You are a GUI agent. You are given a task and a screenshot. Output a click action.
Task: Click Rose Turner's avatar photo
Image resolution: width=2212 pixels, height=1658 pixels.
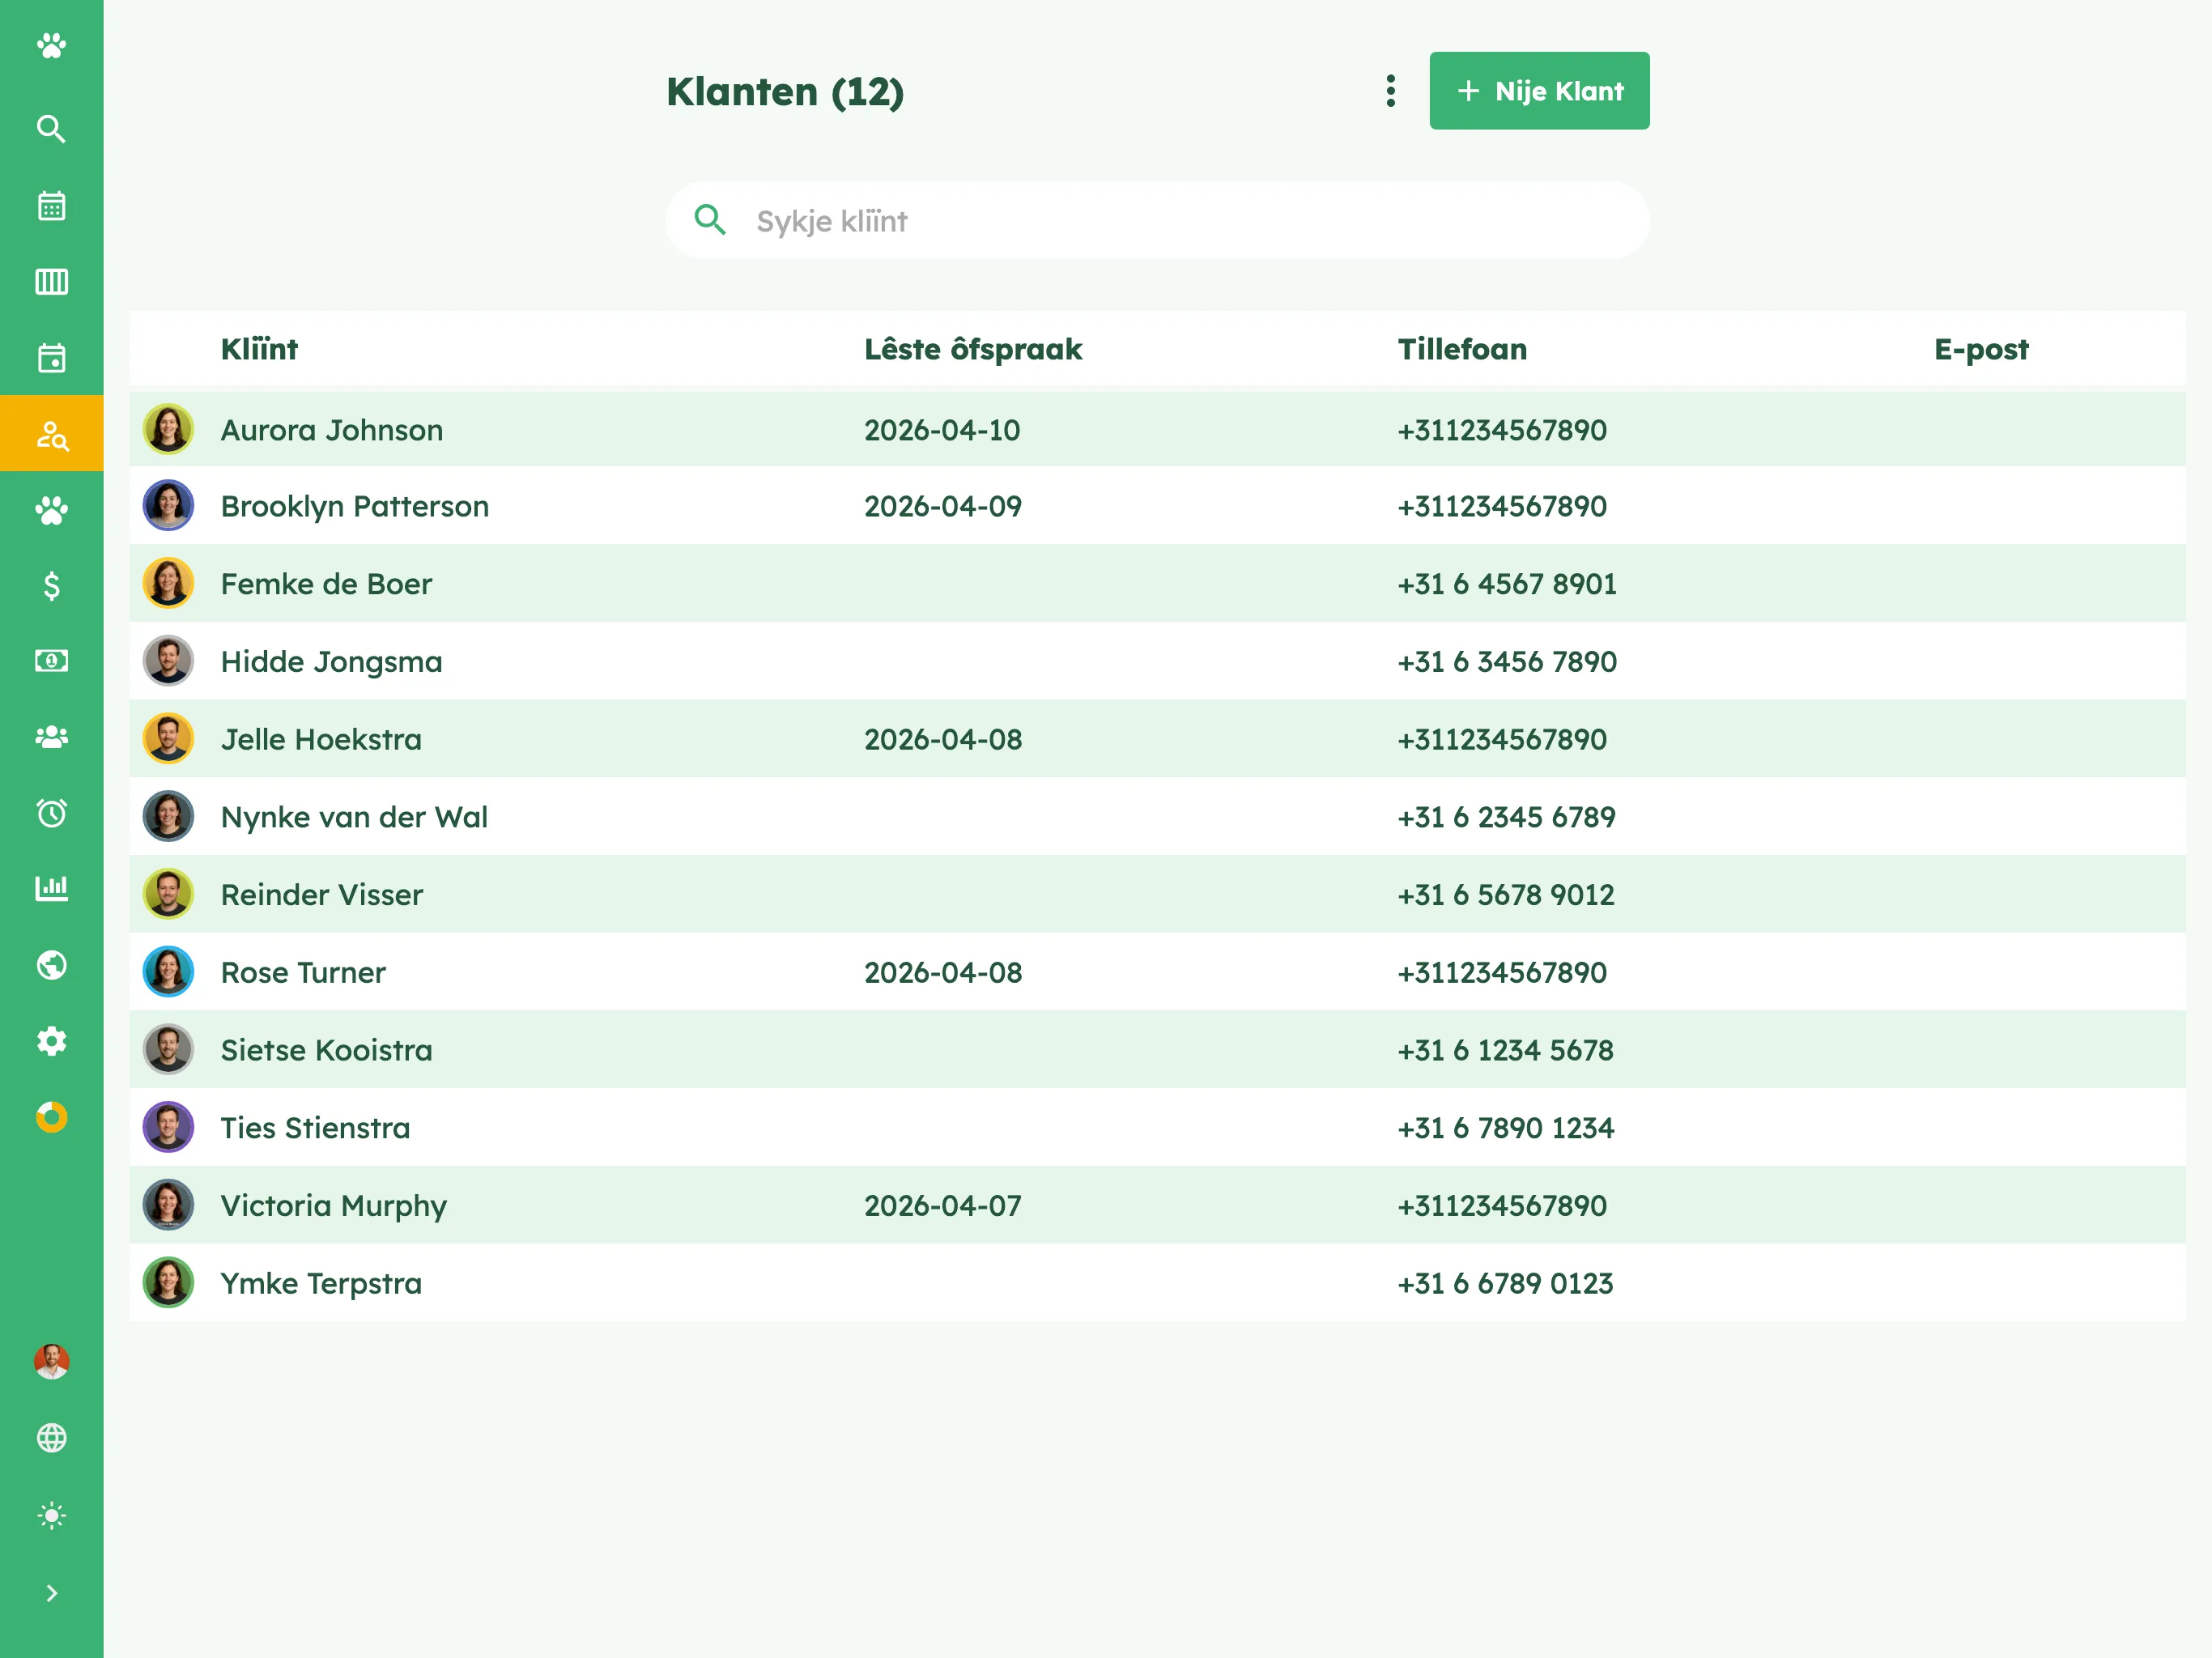pos(168,972)
